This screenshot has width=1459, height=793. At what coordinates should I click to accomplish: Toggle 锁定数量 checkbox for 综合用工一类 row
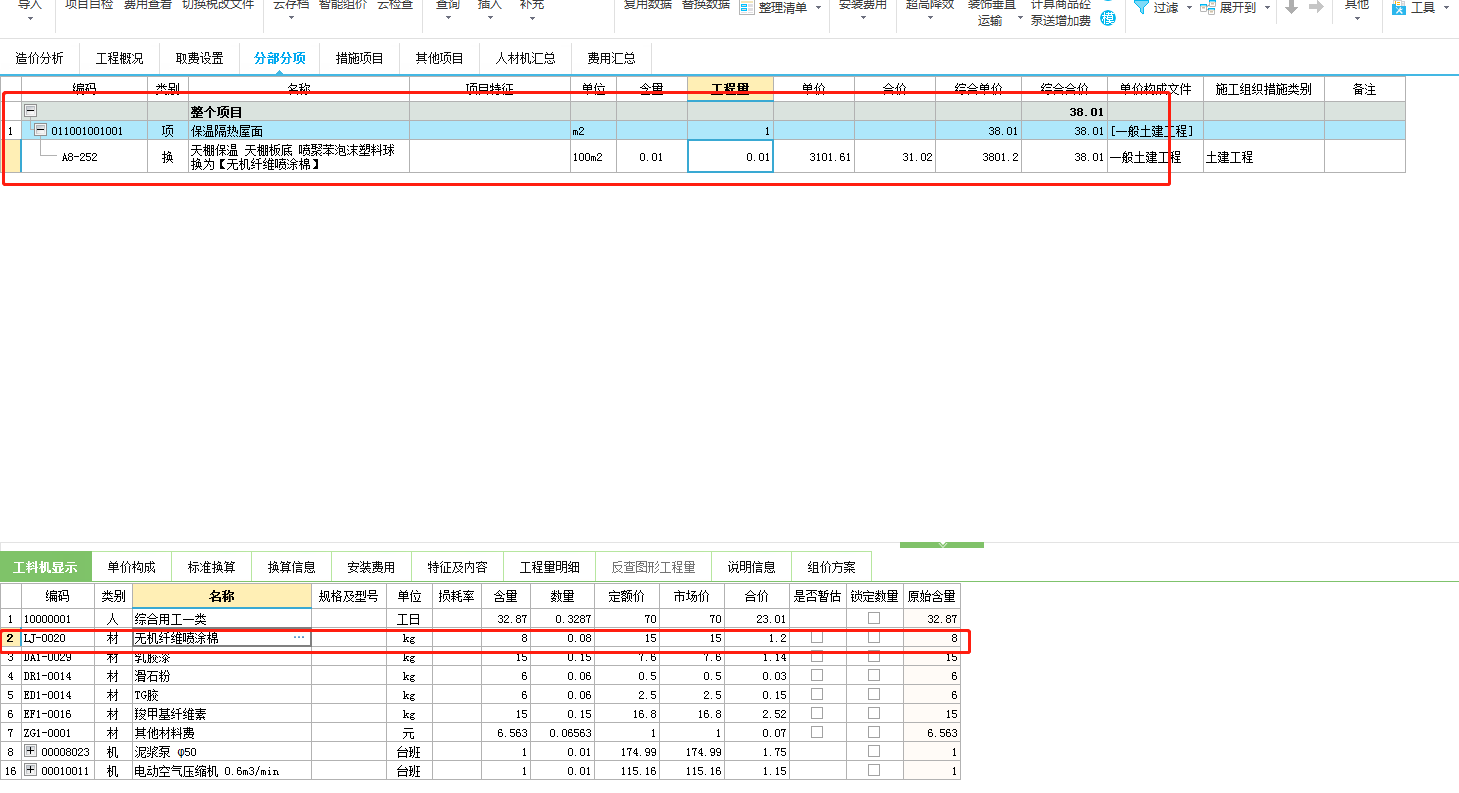874,618
